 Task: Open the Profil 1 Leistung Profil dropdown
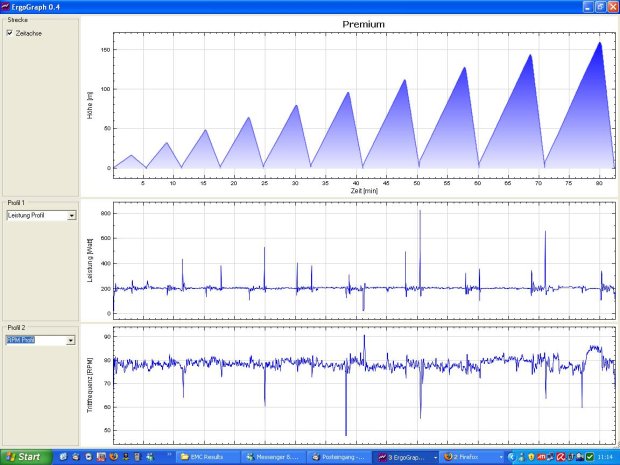coord(71,215)
